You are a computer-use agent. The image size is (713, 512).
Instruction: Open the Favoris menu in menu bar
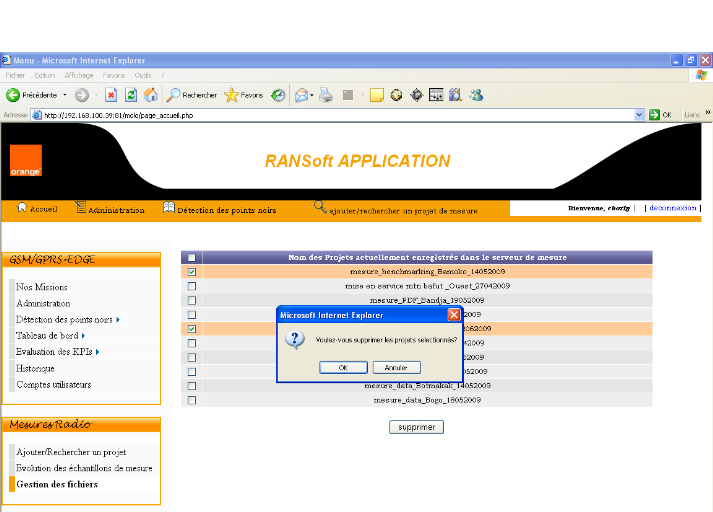point(114,75)
